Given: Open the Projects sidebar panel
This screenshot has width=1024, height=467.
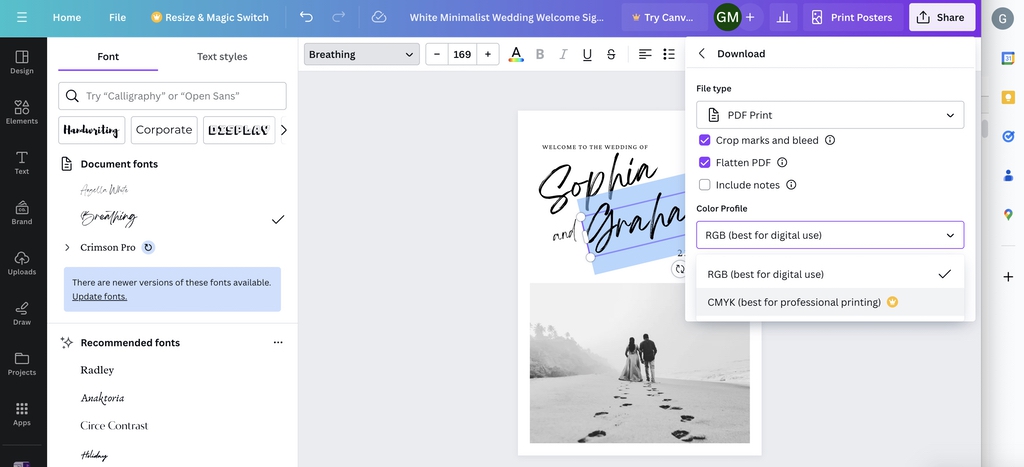Looking at the screenshot, I should click(x=22, y=364).
